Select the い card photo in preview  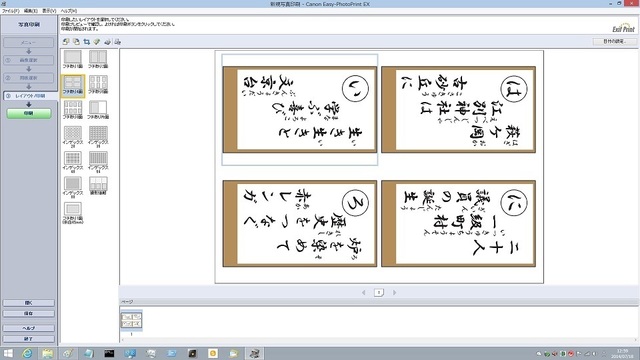pyautogui.click(x=300, y=110)
